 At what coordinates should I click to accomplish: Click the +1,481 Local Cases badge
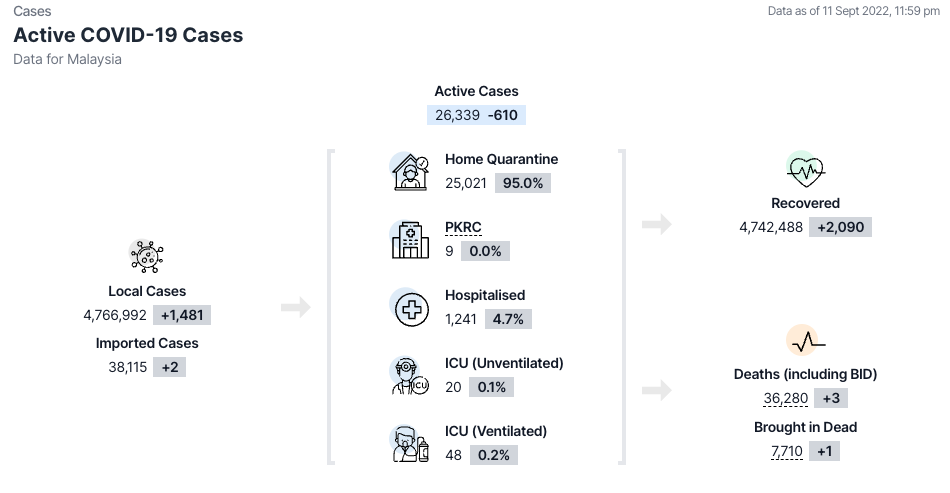[x=182, y=315]
